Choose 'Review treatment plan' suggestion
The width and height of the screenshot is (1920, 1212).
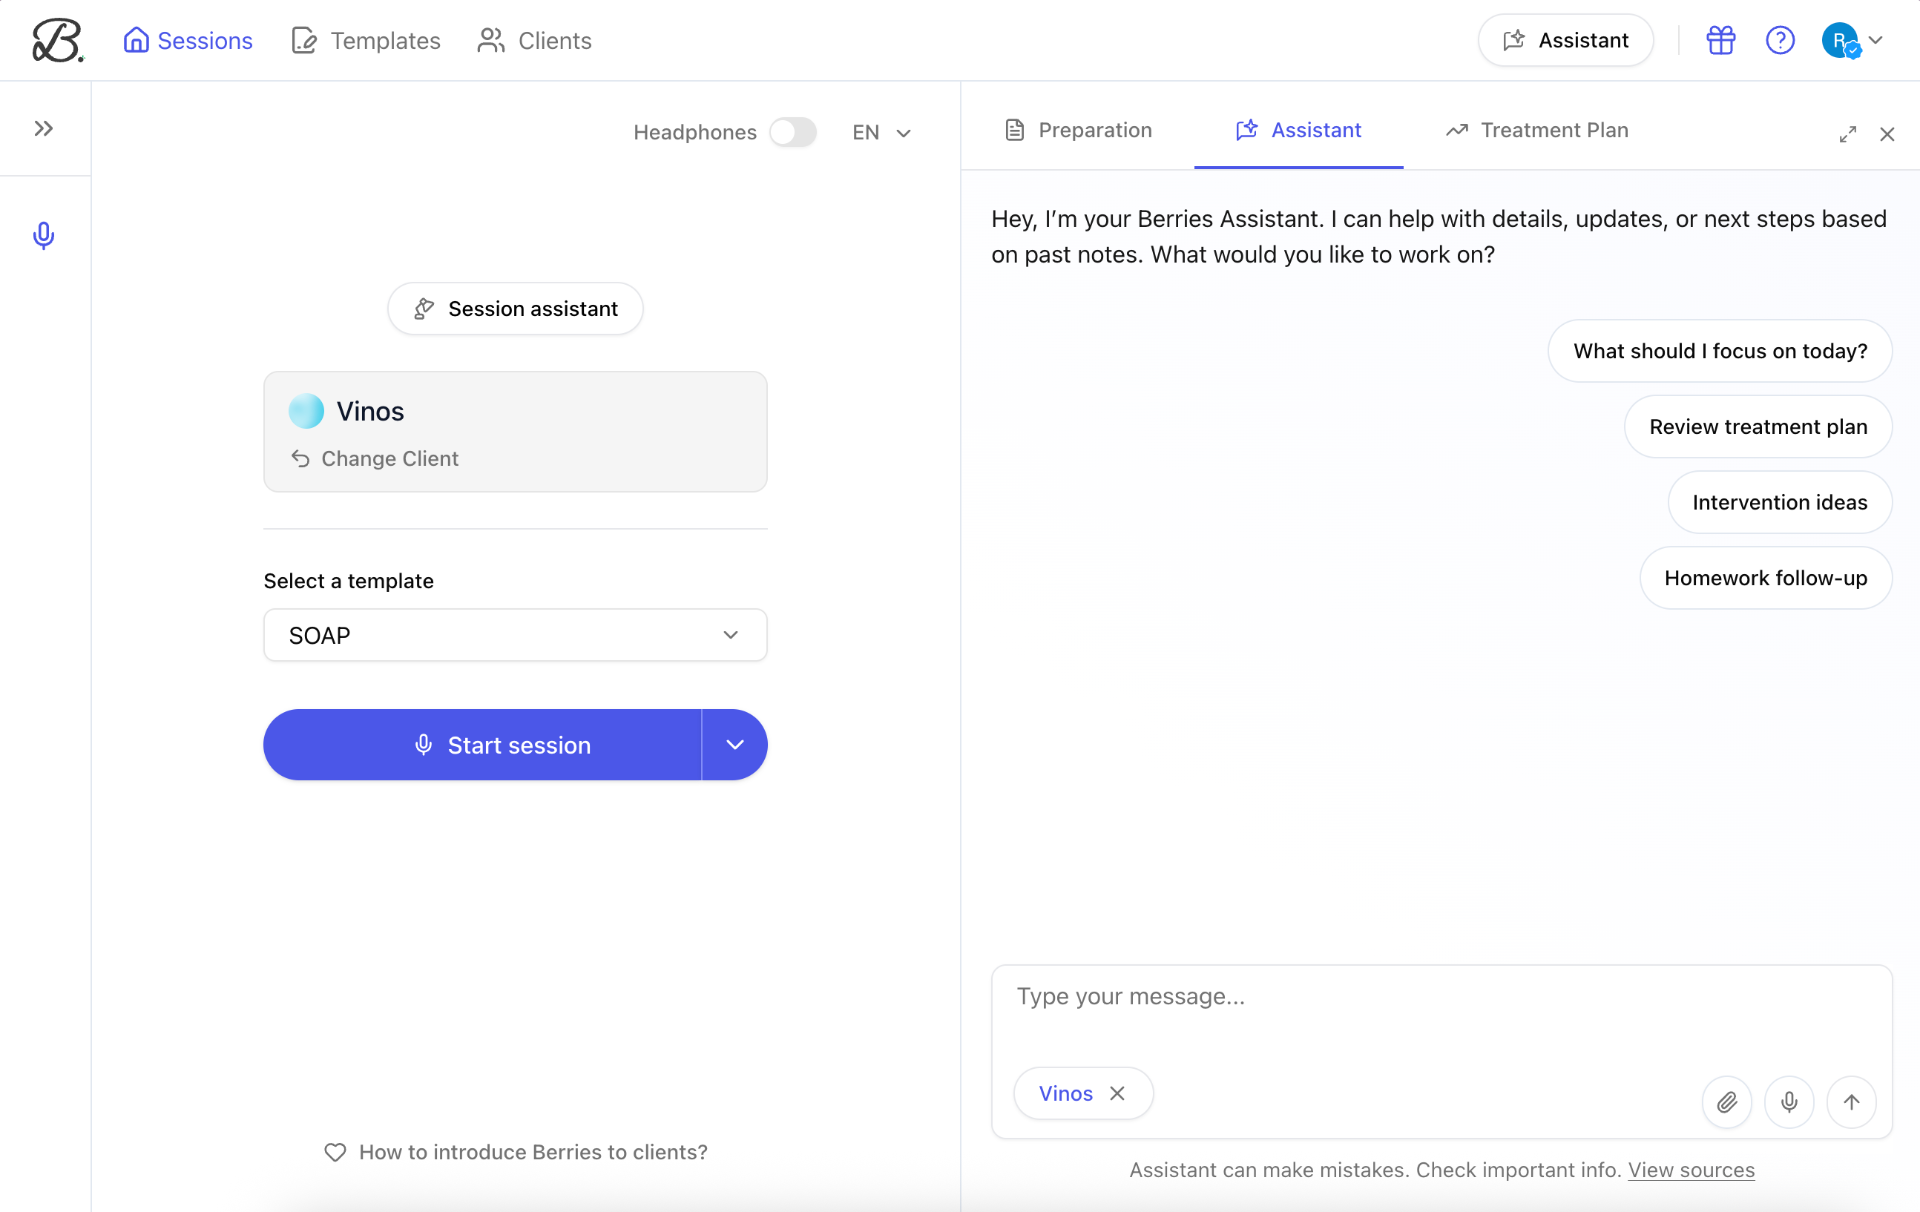click(x=1758, y=427)
